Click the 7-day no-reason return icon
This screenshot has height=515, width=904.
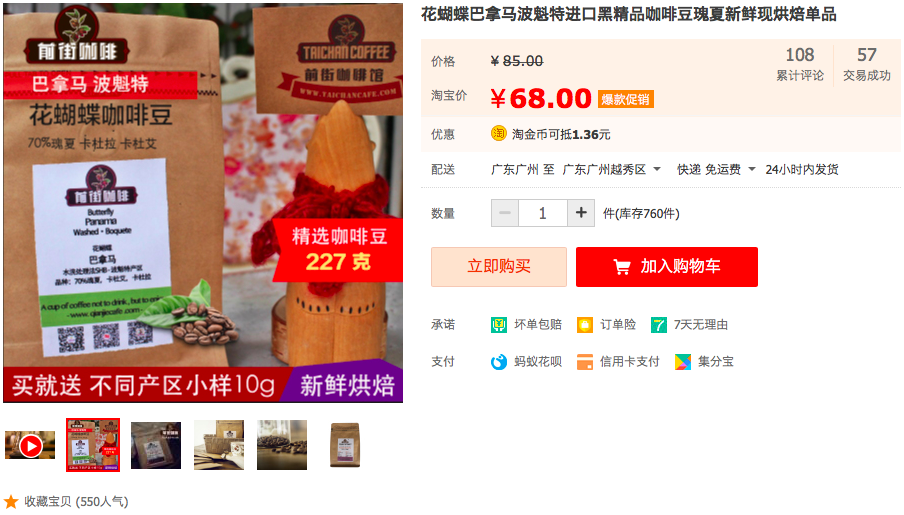click(658, 325)
